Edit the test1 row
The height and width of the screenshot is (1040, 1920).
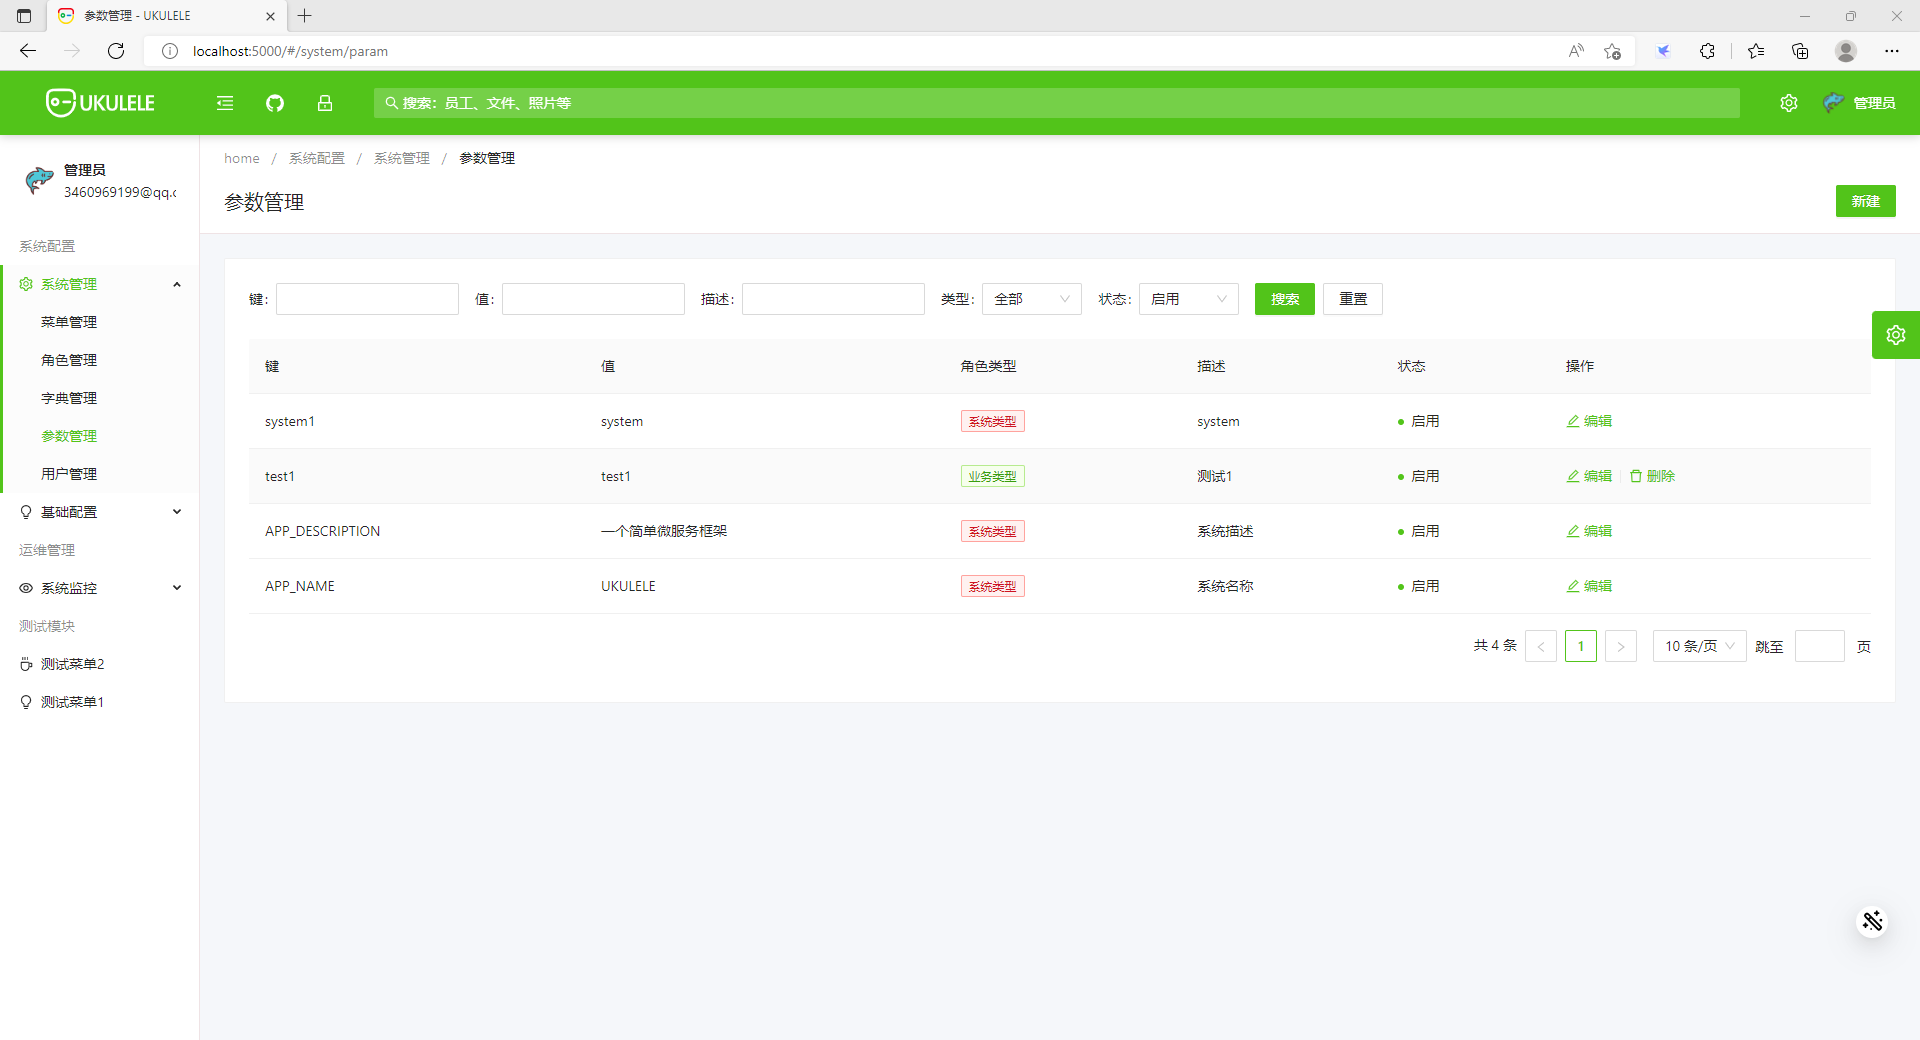1589,476
